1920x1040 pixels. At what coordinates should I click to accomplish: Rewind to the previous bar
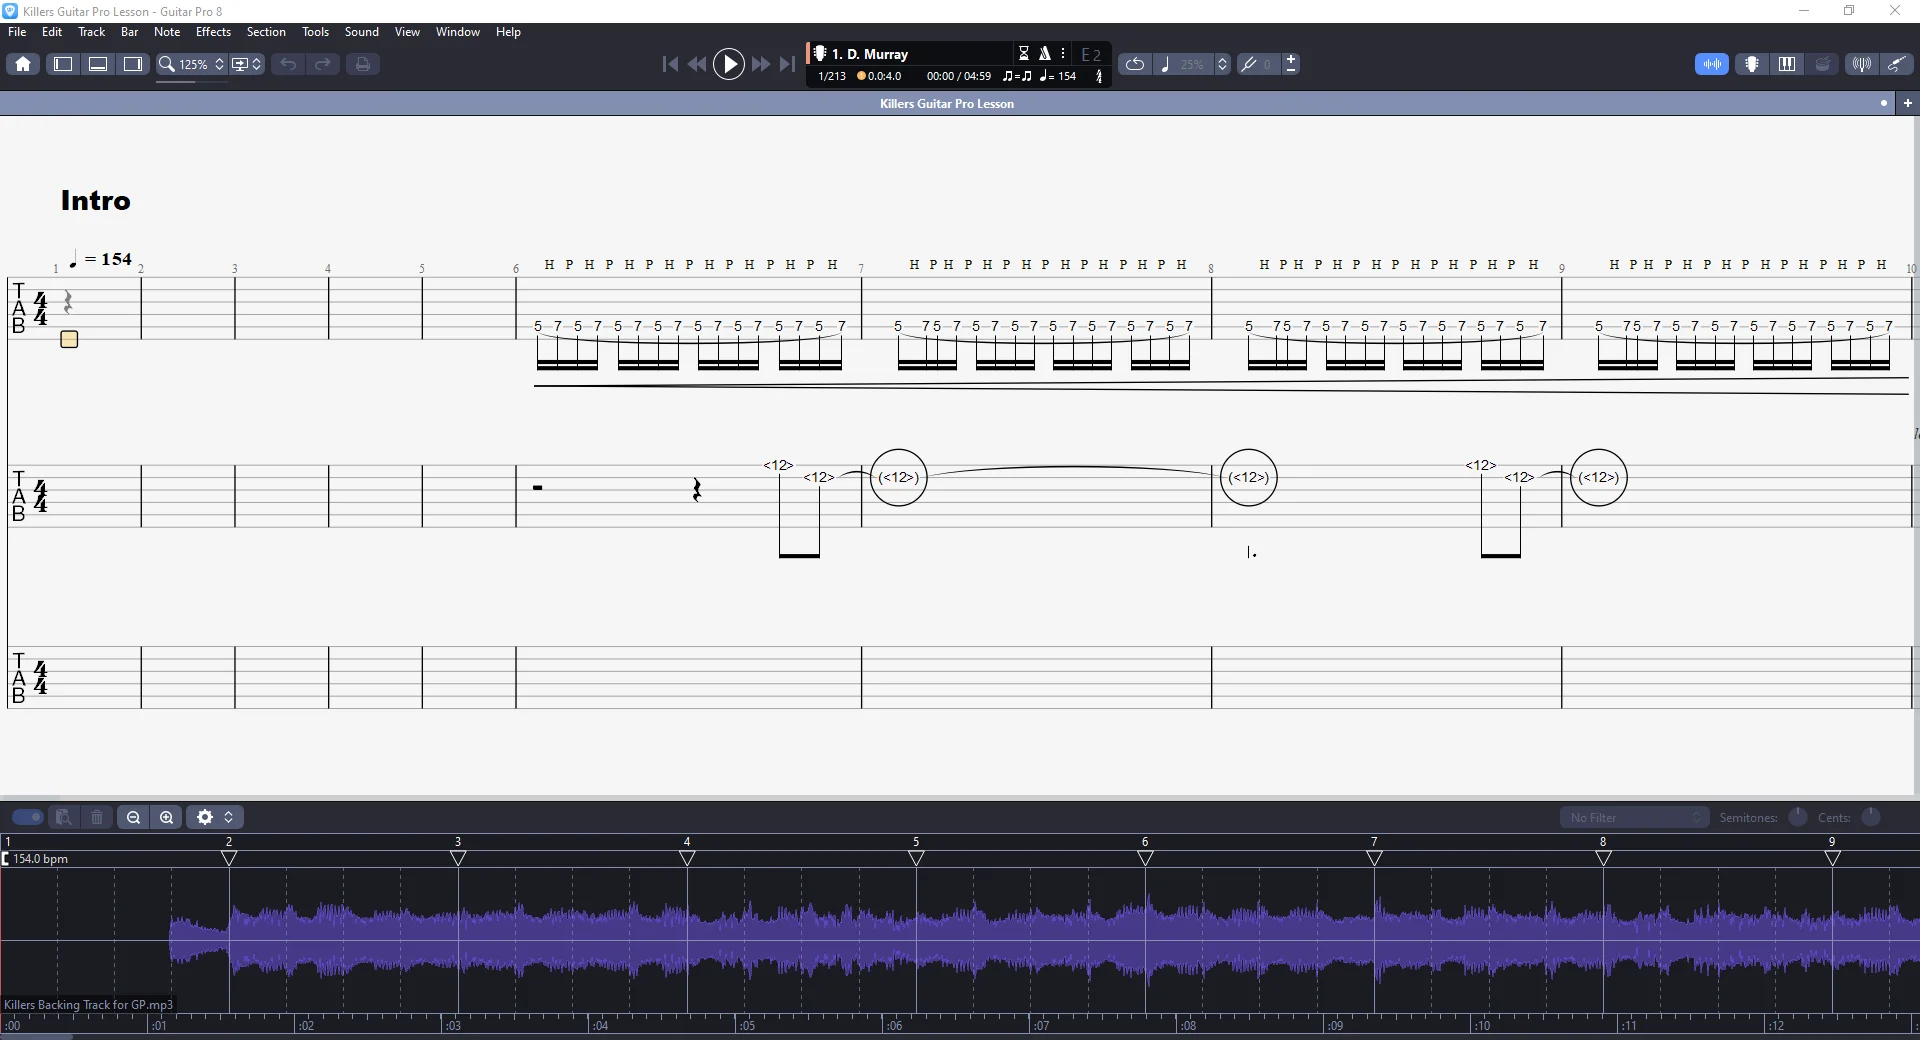(x=697, y=64)
